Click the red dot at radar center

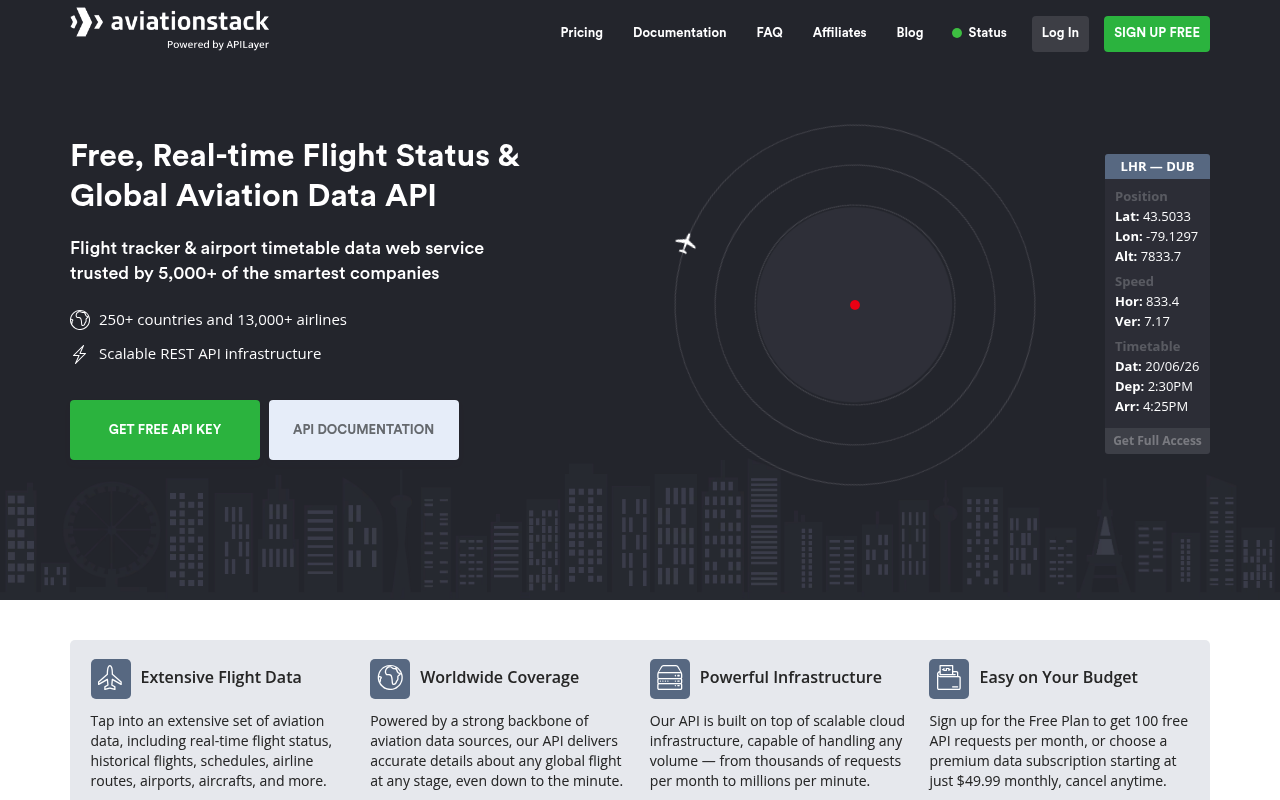pos(855,305)
